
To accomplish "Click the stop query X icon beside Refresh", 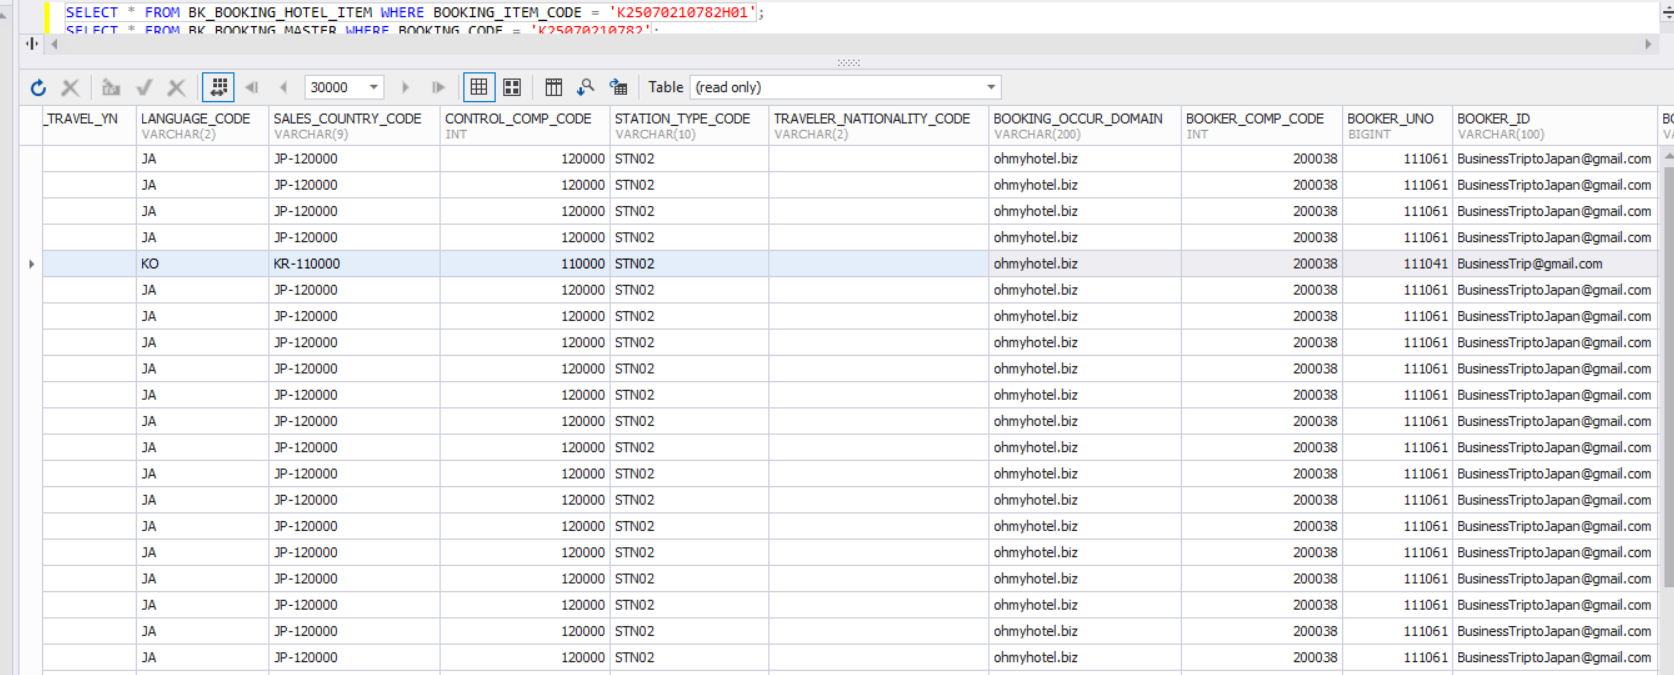I will coord(70,88).
